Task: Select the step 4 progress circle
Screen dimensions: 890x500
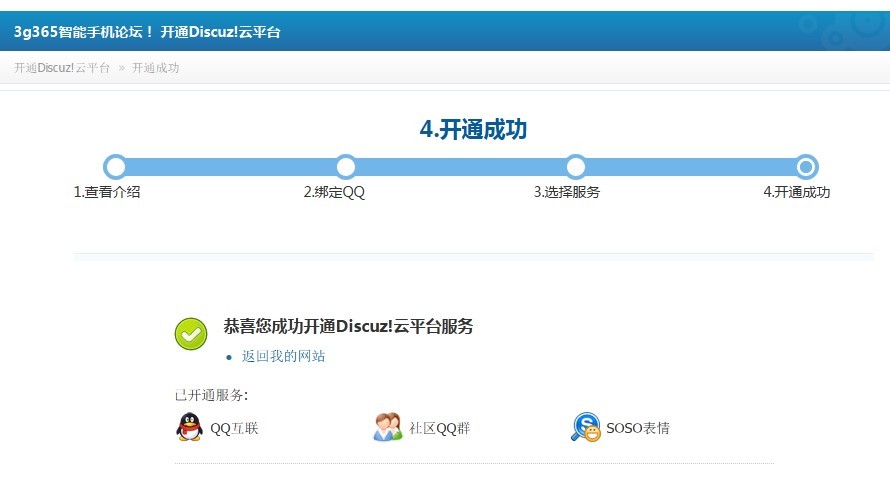Action: [805, 167]
